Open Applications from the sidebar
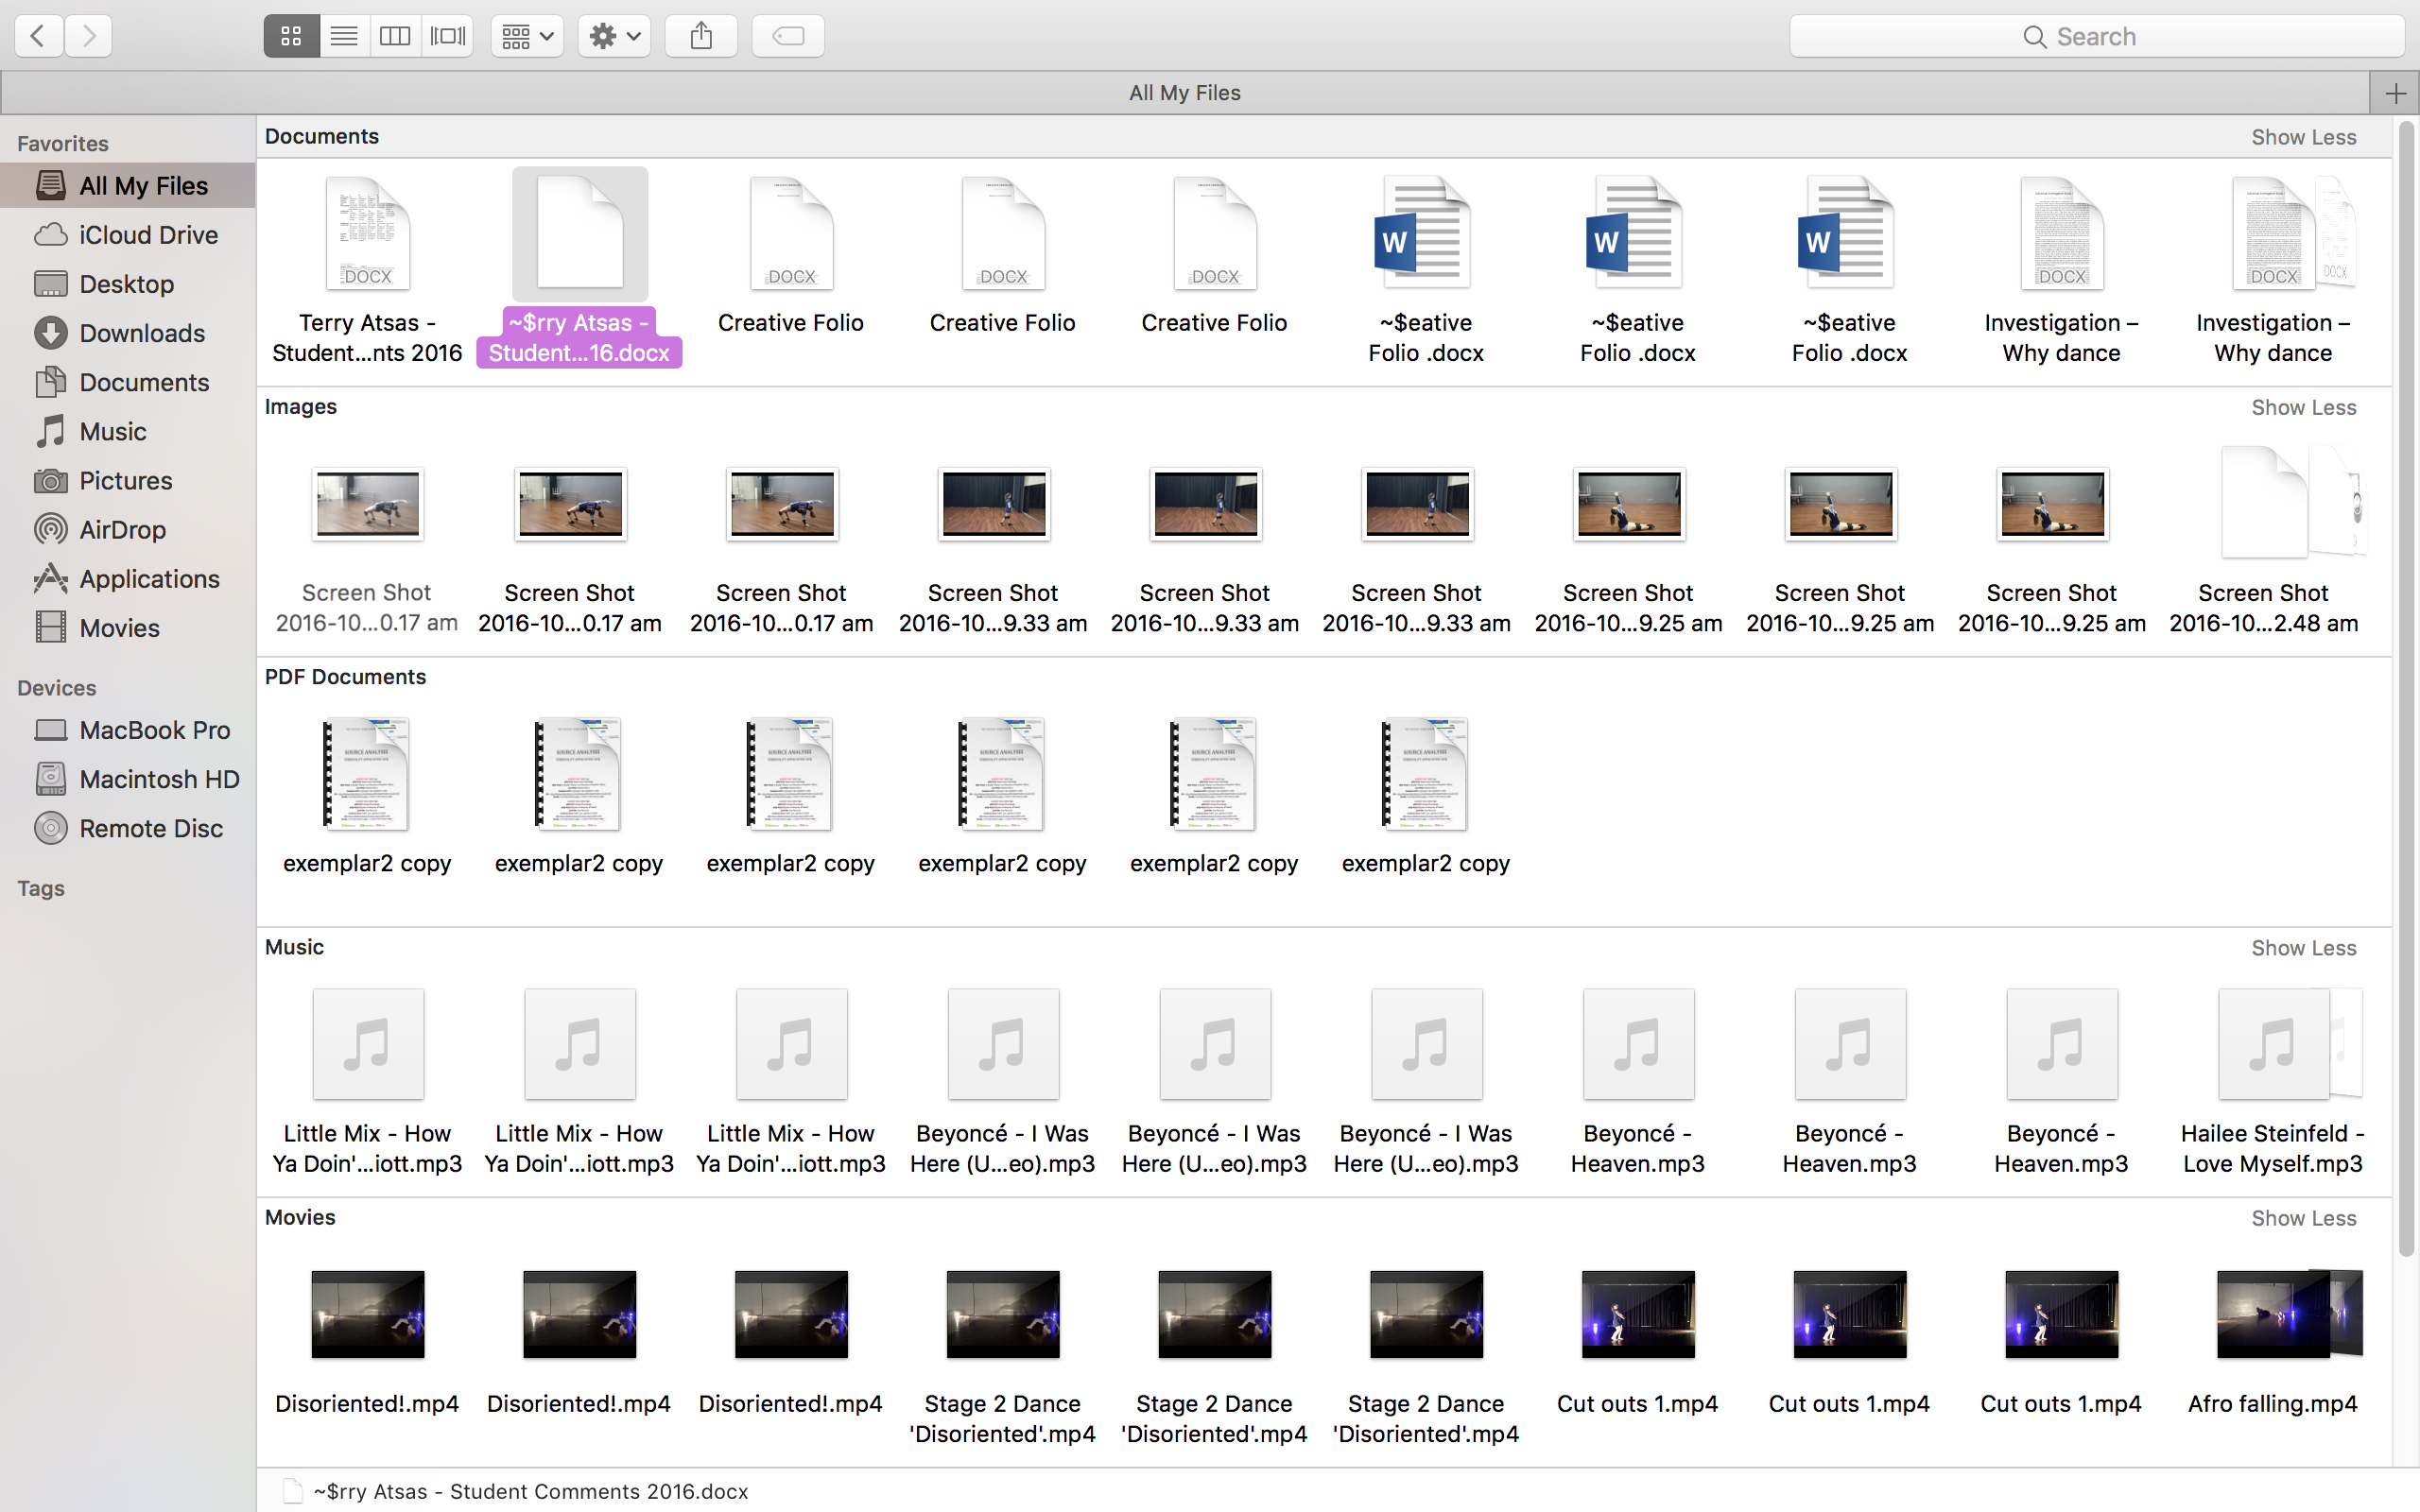The image size is (2420, 1512). pyautogui.click(x=149, y=578)
